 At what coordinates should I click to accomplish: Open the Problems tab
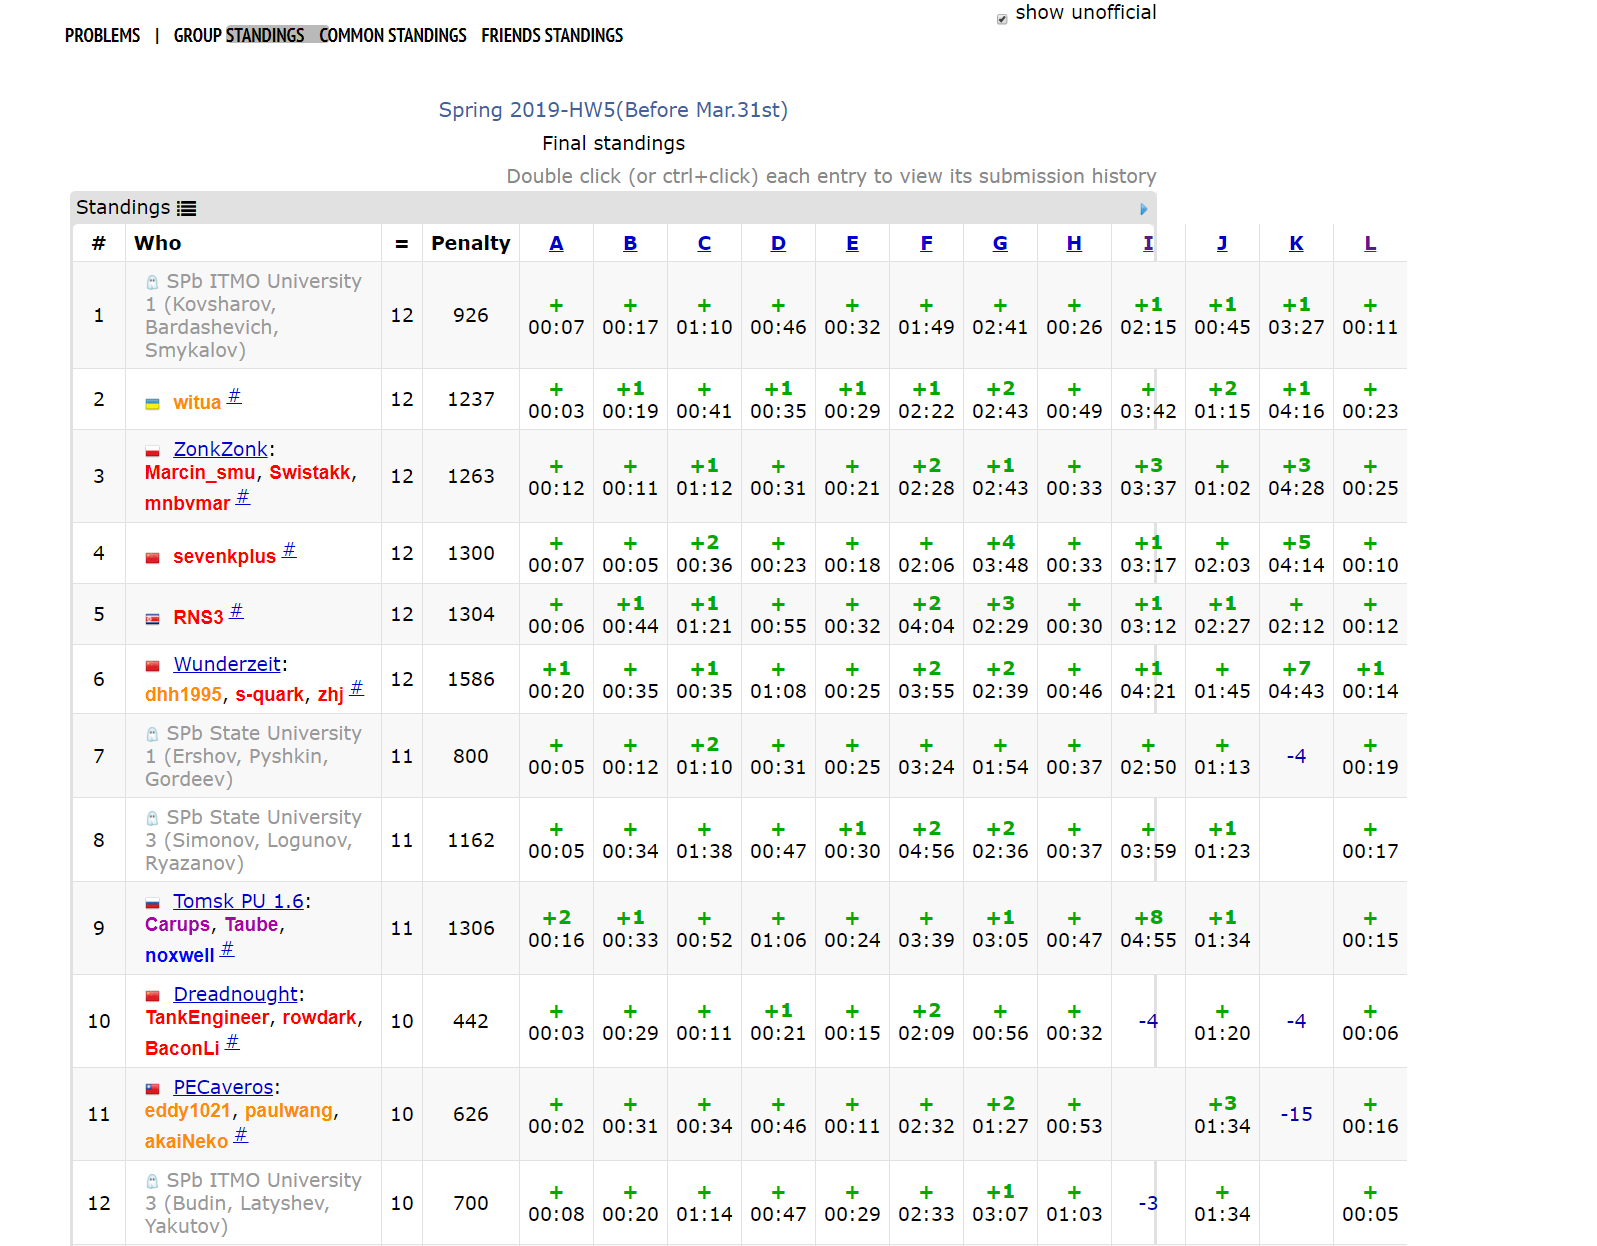pyautogui.click(x=102, y=36)
